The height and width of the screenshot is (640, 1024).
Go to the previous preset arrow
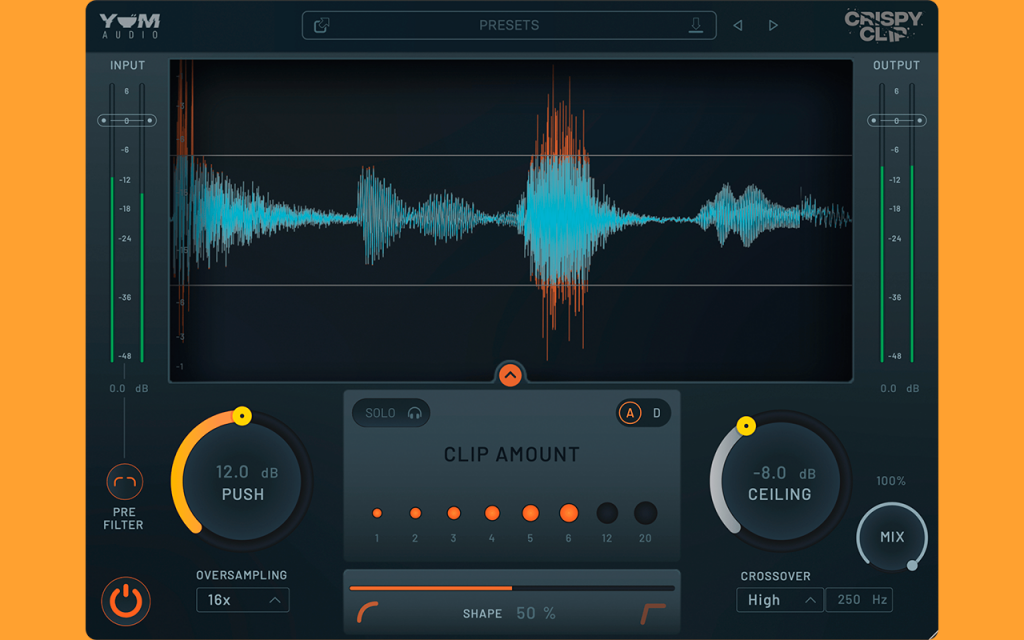pos(738,25)
